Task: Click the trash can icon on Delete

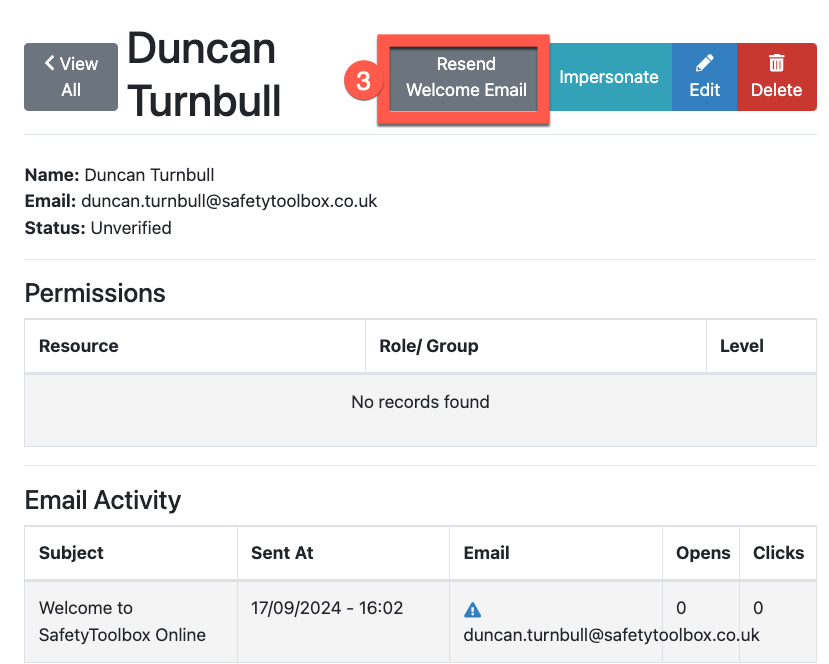Action: [x=776, y=64]
